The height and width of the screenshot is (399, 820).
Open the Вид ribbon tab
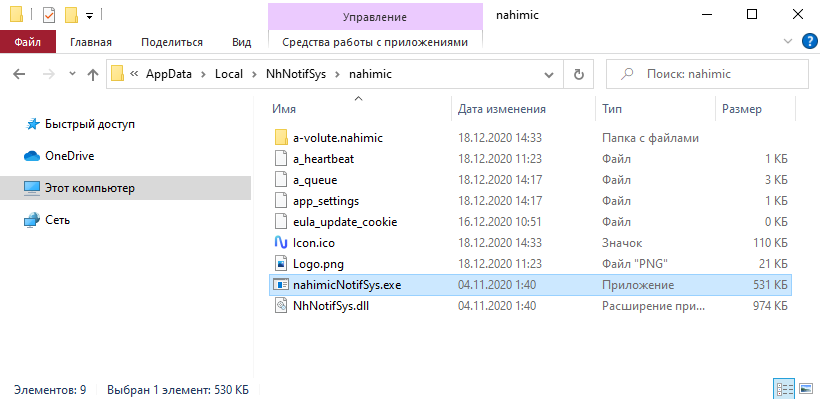242,42
